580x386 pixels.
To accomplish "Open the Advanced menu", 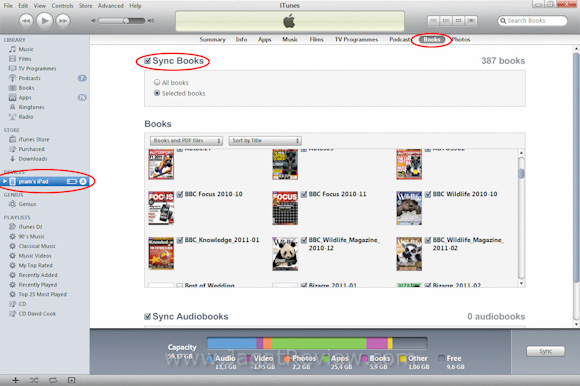I will coord(110,6).
